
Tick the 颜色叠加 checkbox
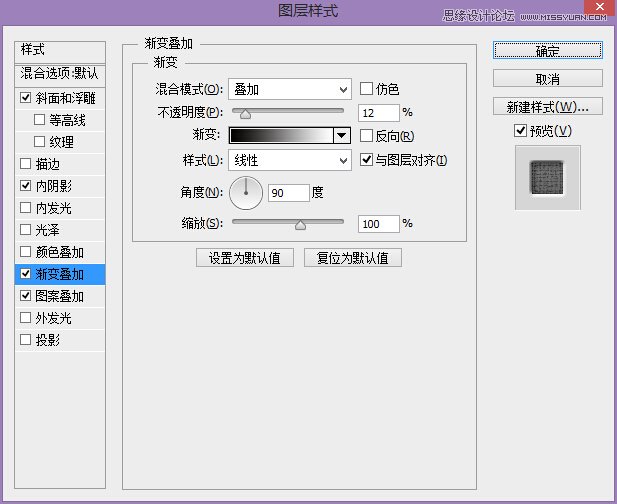coord(26,252)
